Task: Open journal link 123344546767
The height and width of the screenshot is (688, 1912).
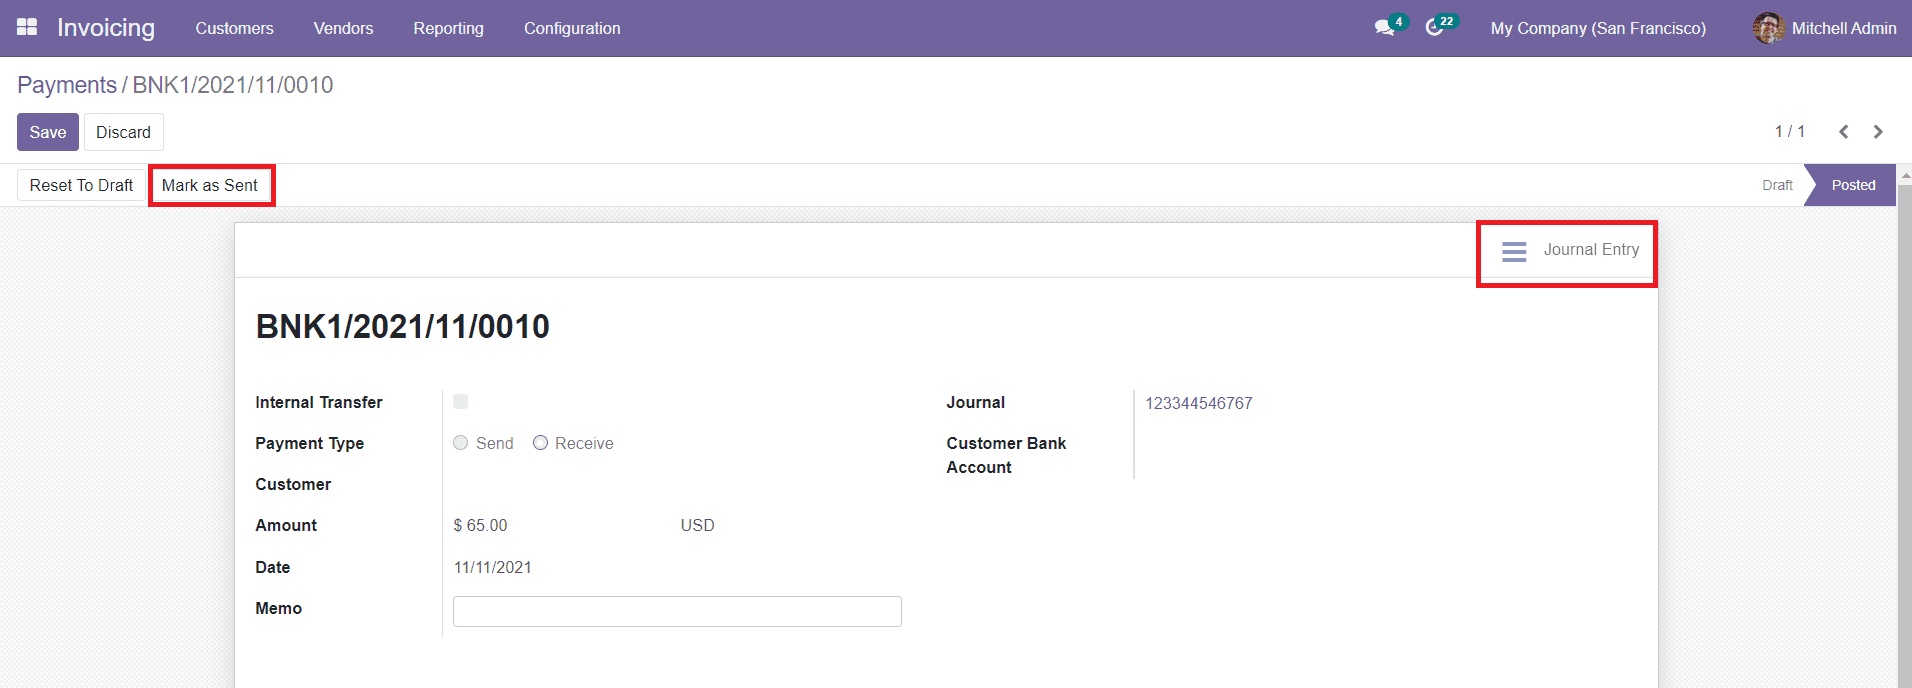Action: click(x=1198, y=403)
